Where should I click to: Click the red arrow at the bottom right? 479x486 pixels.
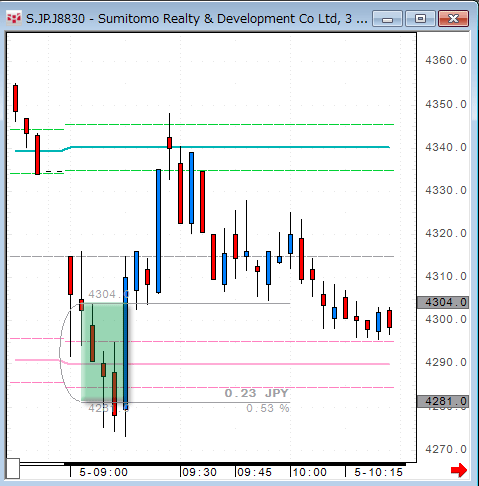[459, 470]
